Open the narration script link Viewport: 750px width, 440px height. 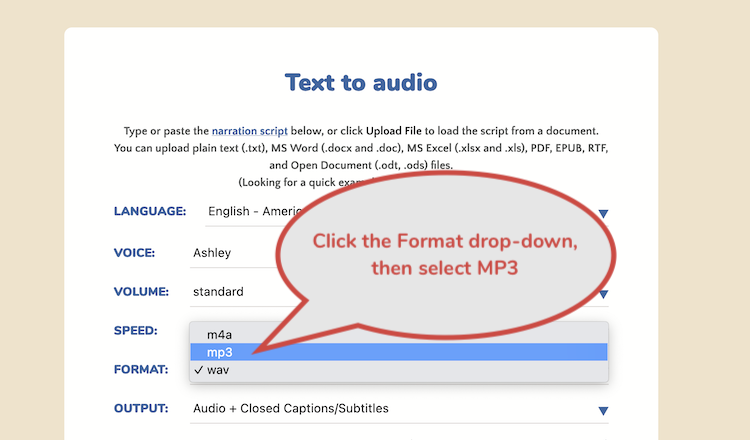249,131
